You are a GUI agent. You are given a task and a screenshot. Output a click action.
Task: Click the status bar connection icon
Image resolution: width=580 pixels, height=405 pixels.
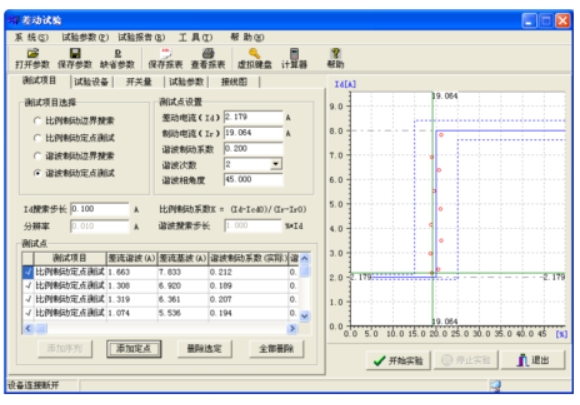495,386
